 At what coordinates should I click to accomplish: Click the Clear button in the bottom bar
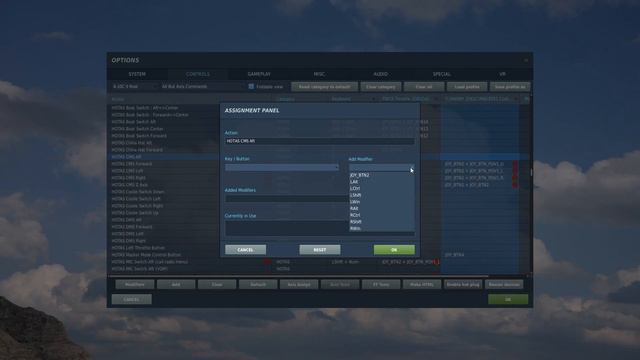pos(217,284)
